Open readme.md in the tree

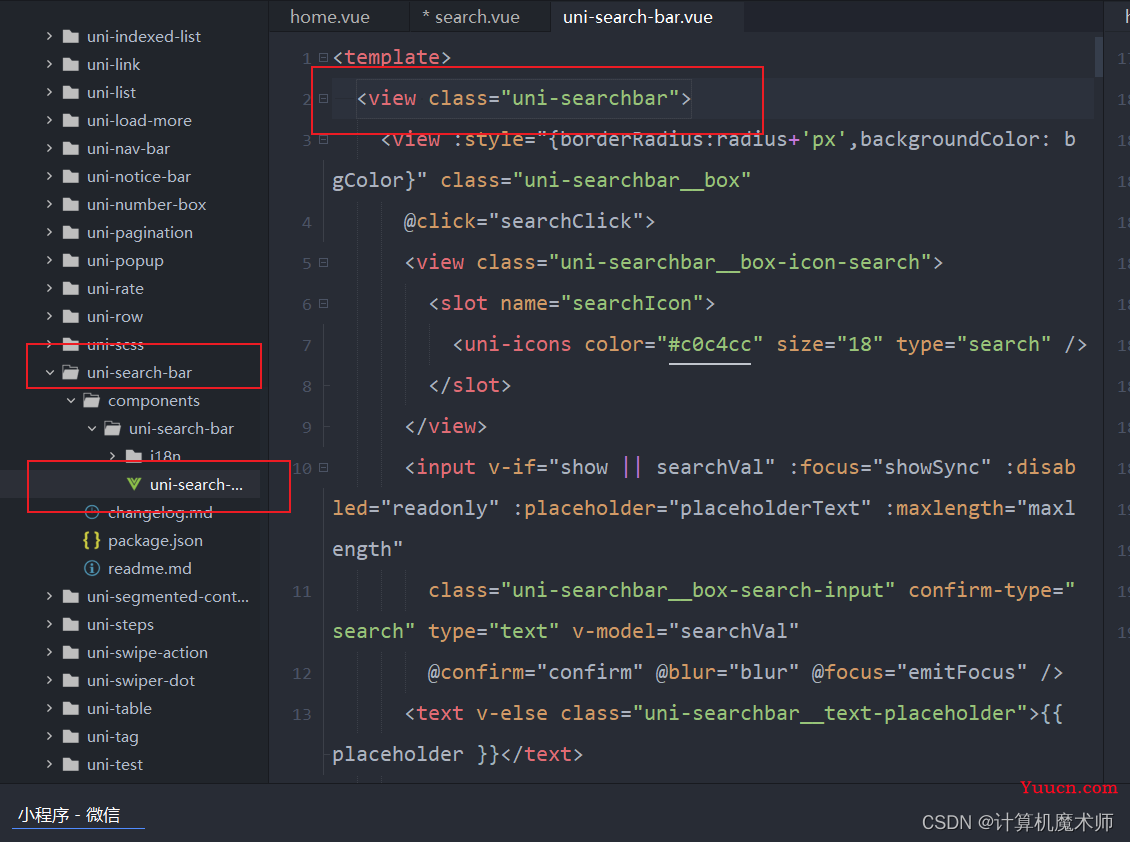pos(149,569)
